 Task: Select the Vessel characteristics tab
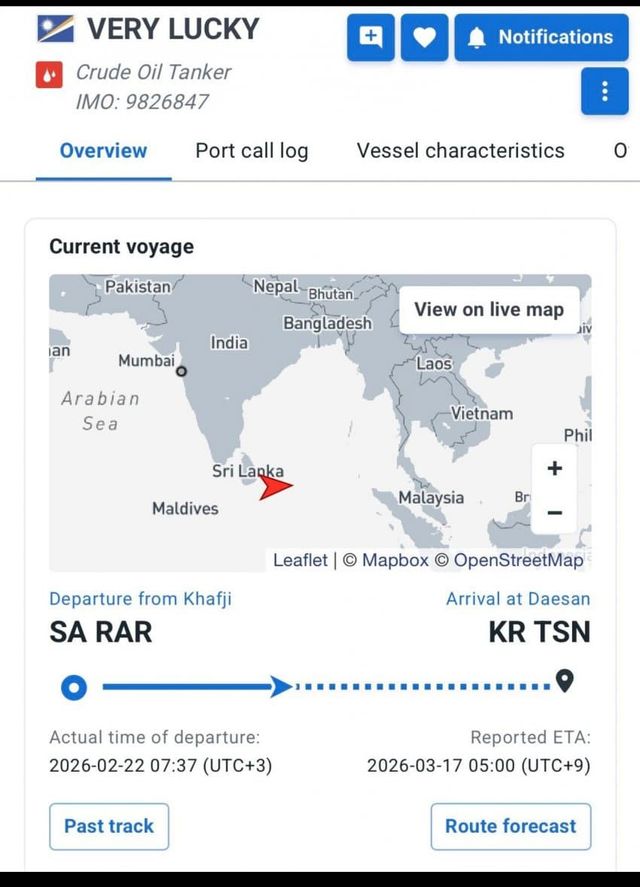point(460,151)
